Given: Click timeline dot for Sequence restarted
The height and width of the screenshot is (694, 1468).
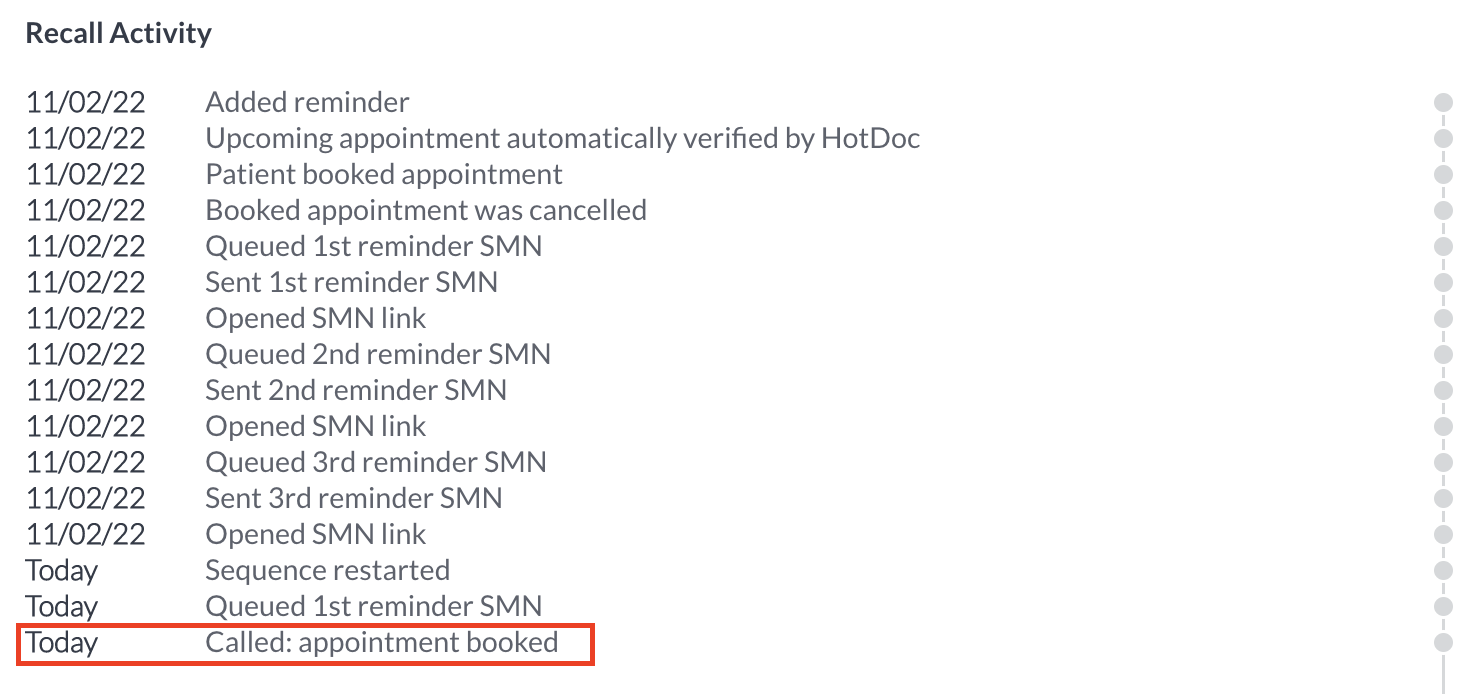Looking at the screenshot, I should (1443, 570).
